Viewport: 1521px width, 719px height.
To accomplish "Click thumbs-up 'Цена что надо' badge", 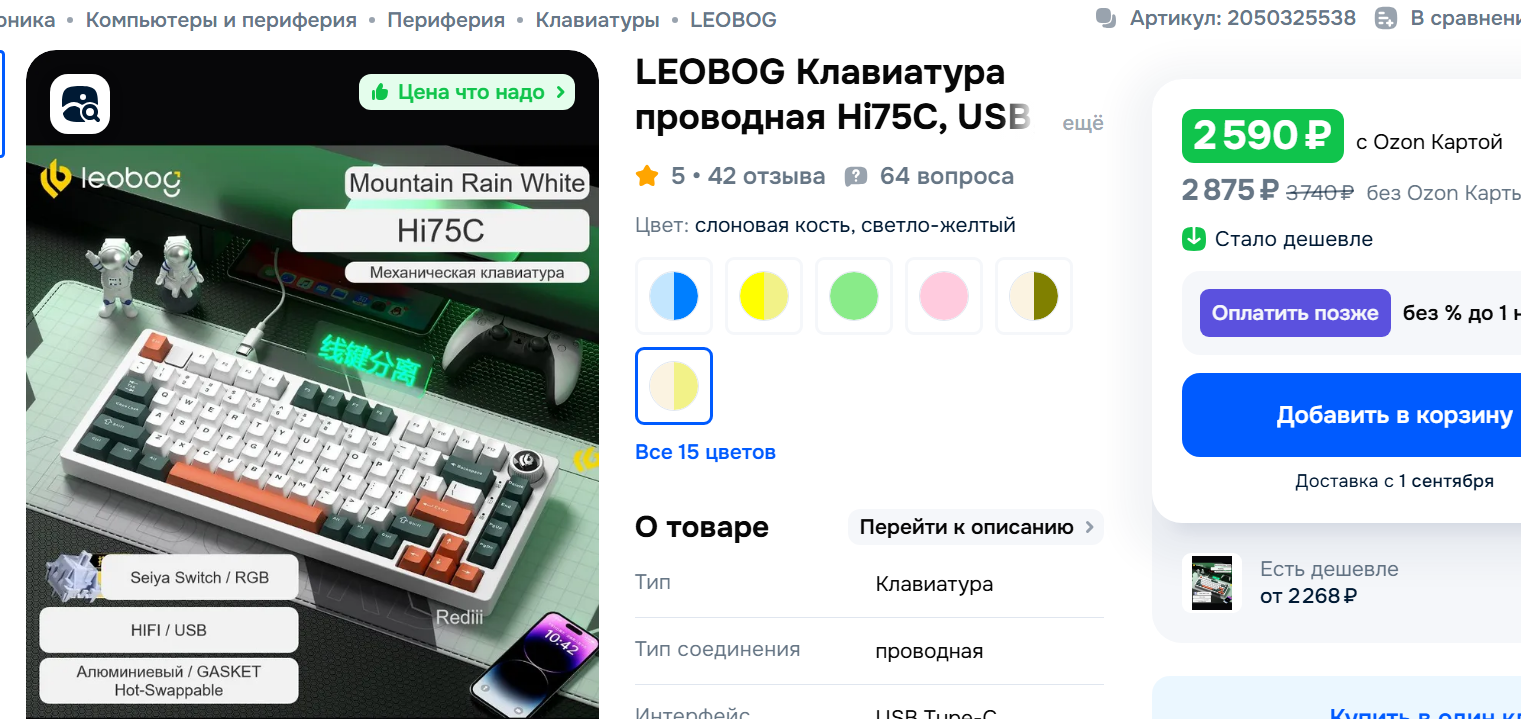I will (x=467, y=92).
